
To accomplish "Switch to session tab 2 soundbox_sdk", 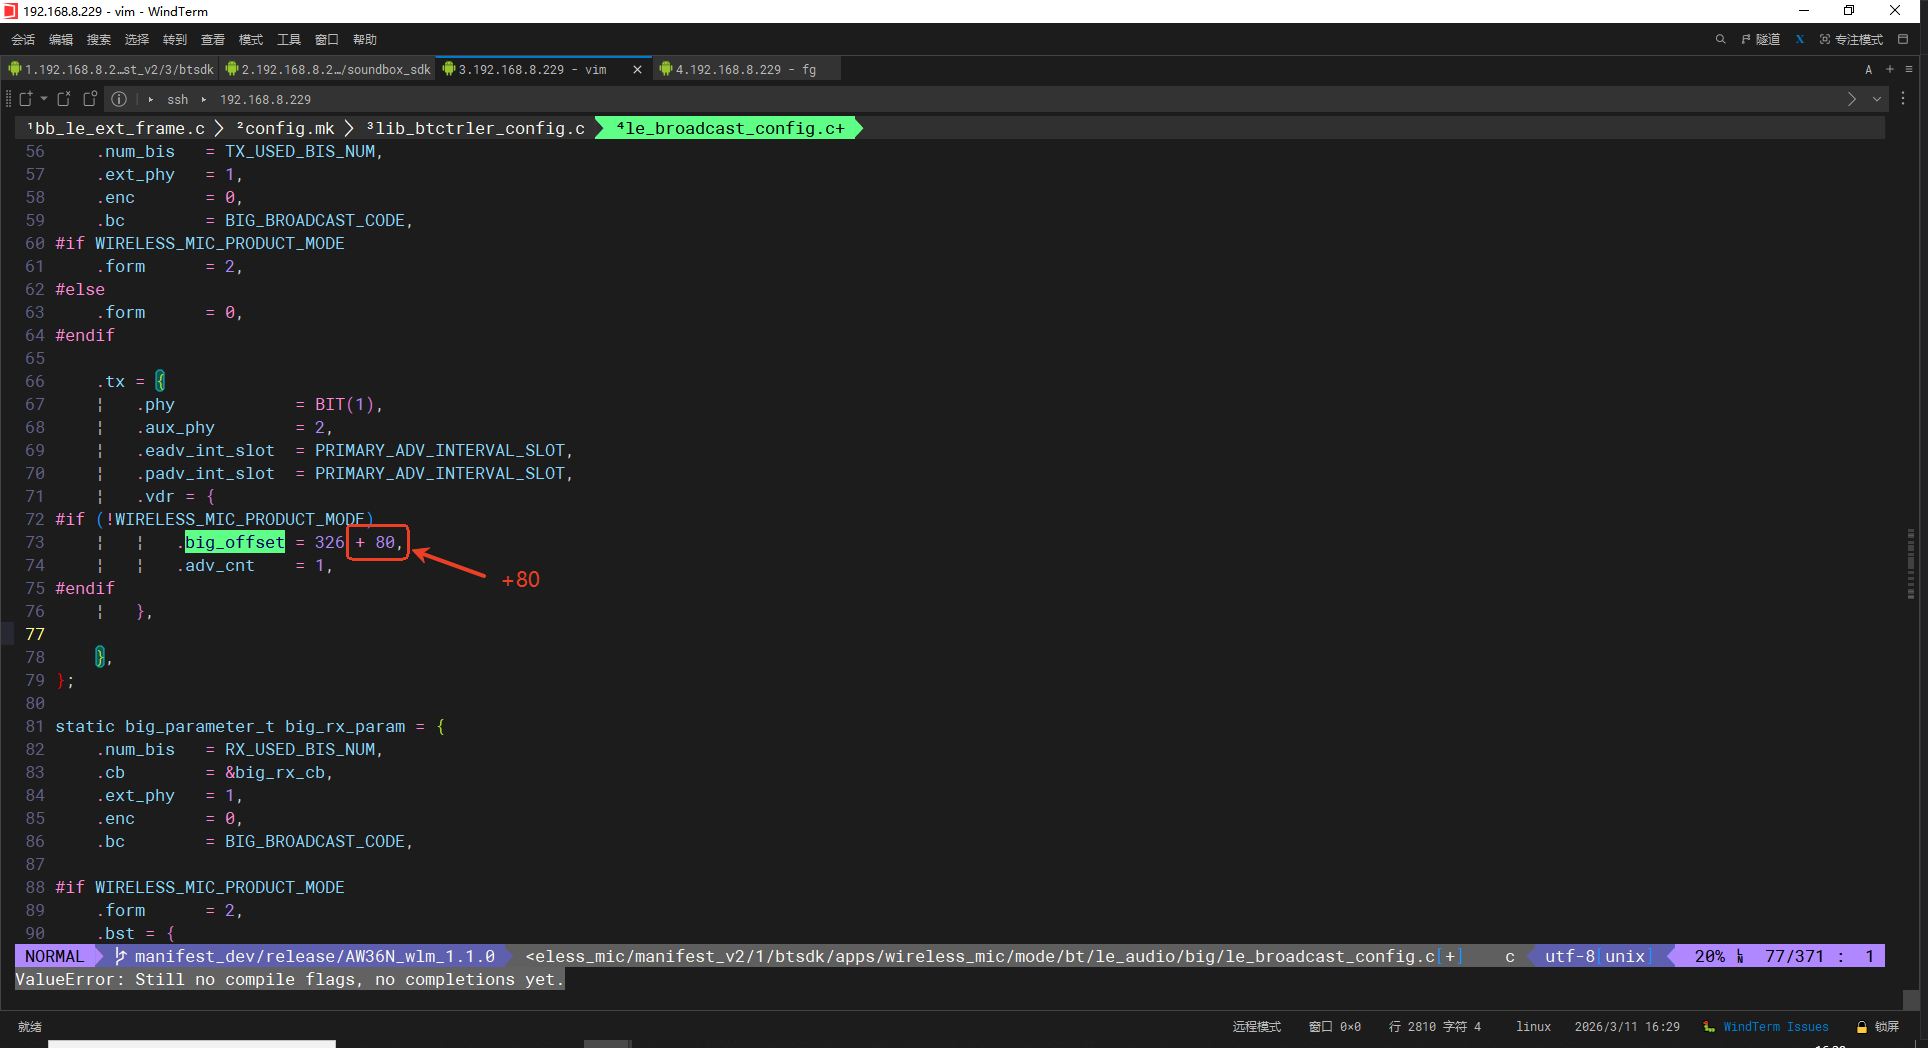I will tap(328, 69).
